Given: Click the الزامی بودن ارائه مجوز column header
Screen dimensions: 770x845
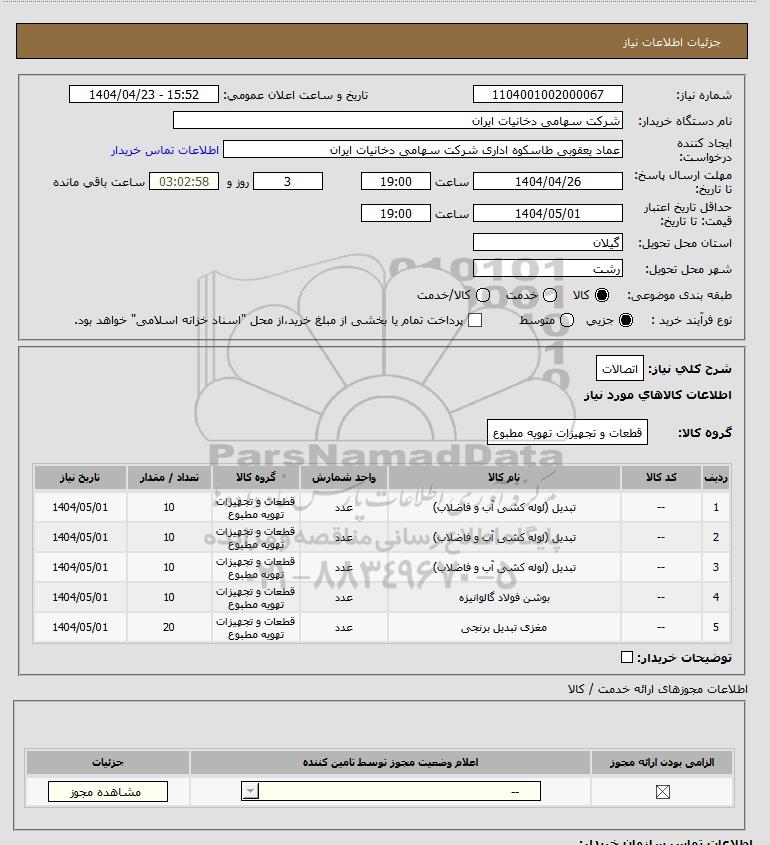Looking at the screenshot, I should coord(662,763).
